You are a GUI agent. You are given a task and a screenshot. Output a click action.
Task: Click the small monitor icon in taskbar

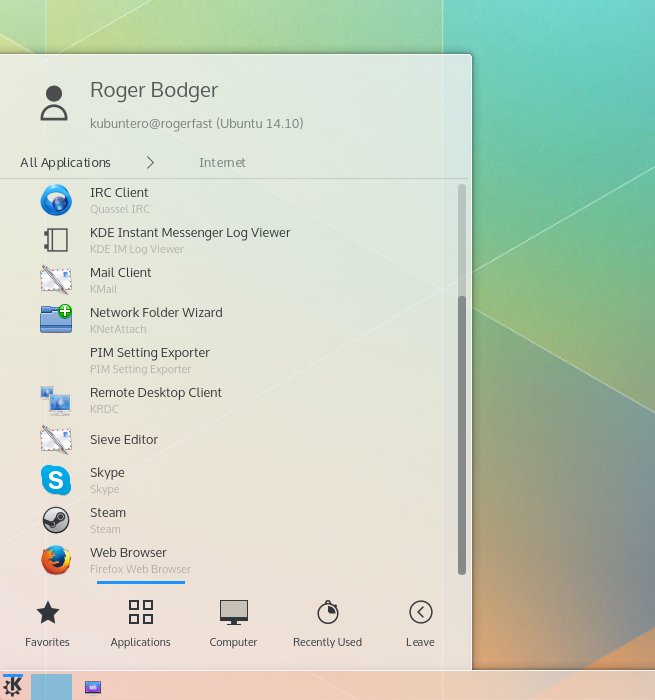tap(93, 687)
